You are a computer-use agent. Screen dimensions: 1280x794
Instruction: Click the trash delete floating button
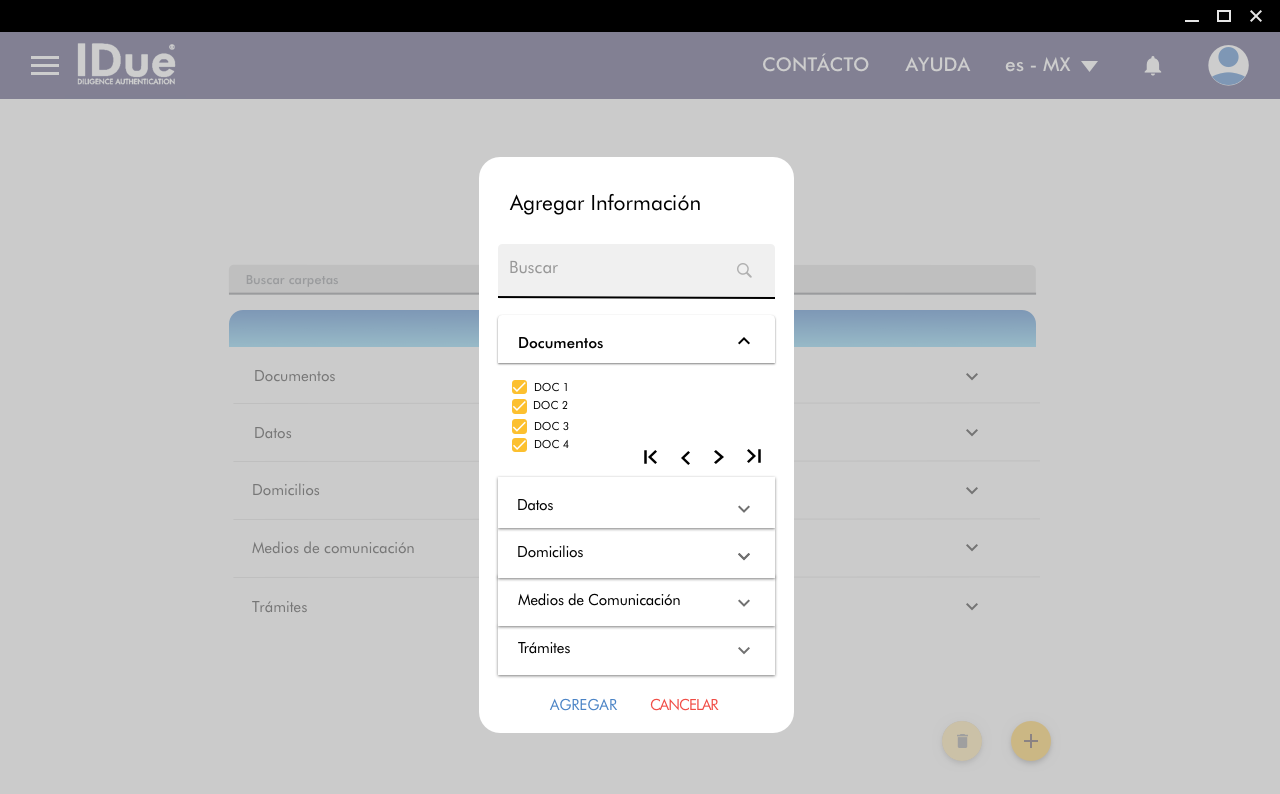[962, 741]
